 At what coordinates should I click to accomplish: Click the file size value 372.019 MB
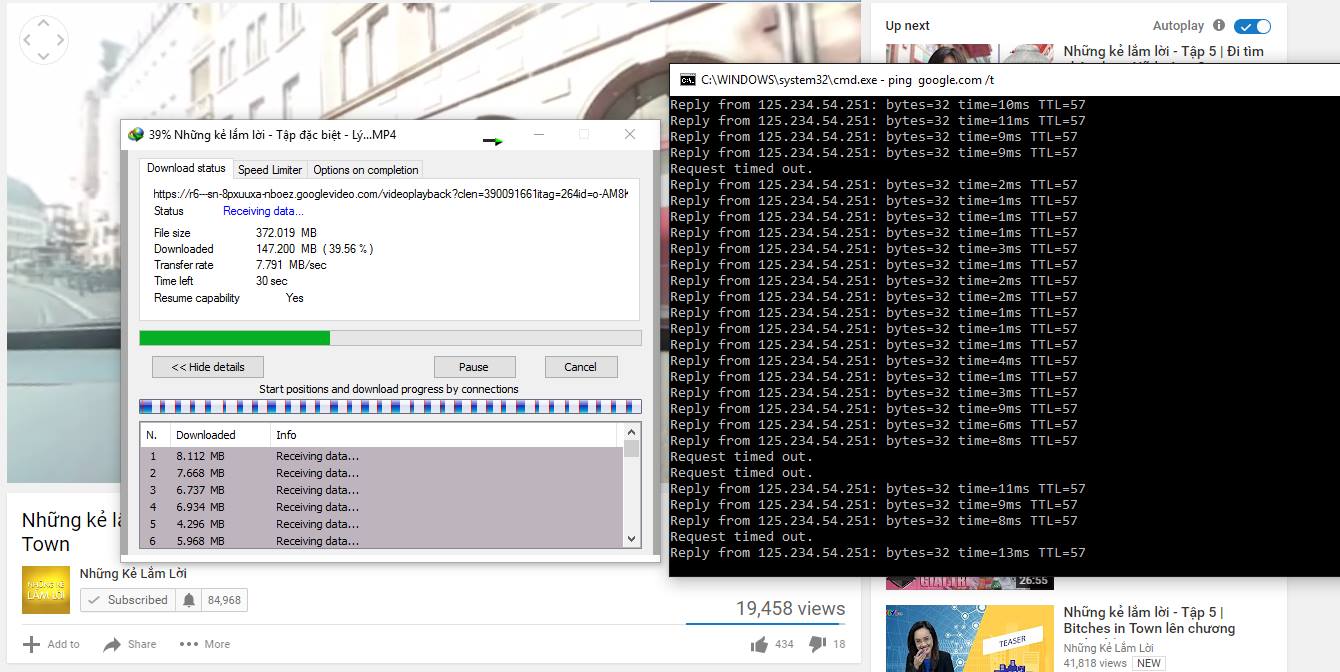286,233
